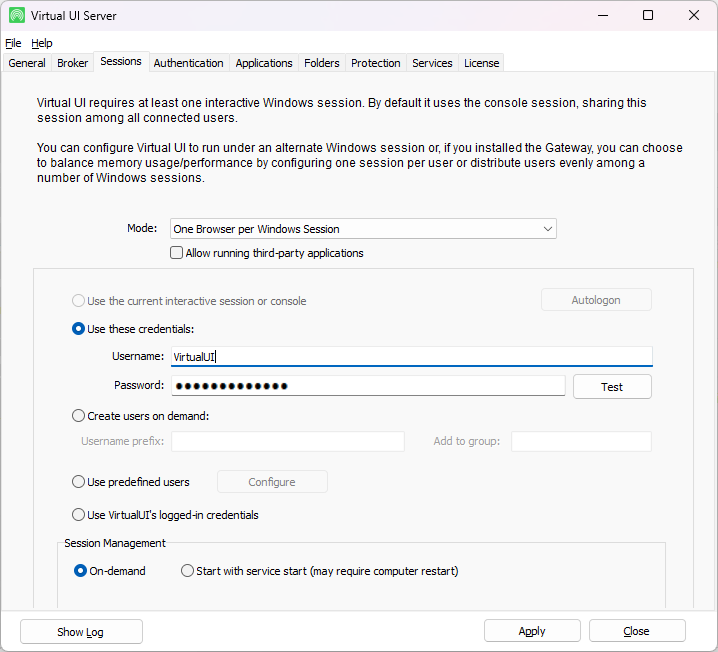Select Create users on demand option
Screen dimensions: 718x652
tap(79, 416)
